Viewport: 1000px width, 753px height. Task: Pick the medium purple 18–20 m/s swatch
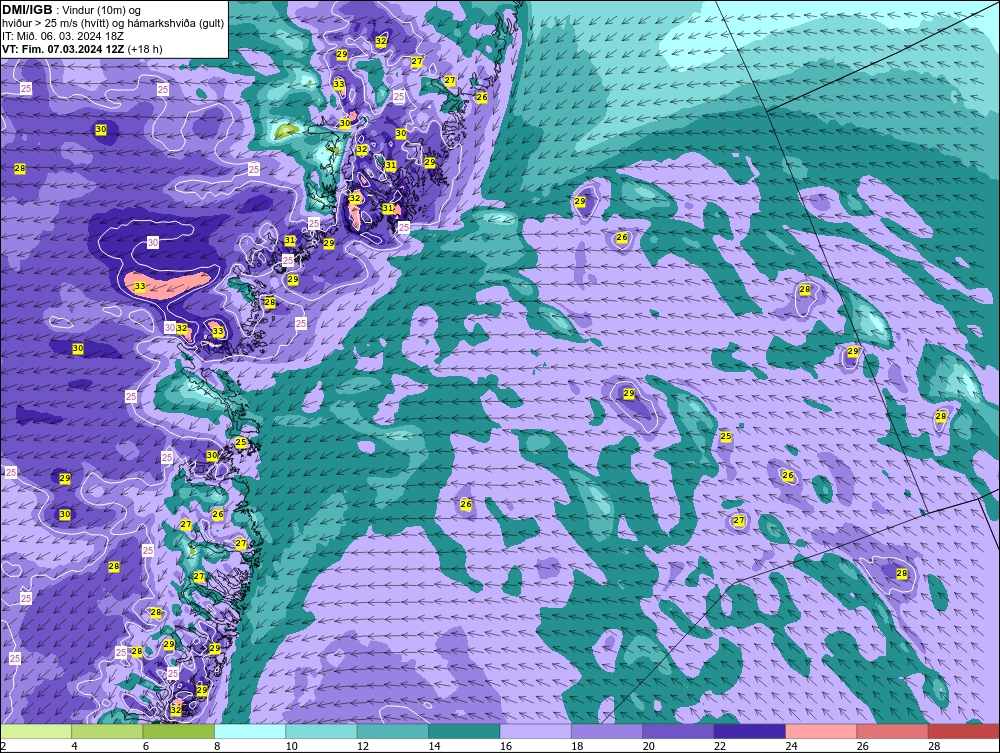[x=607, y=731]
